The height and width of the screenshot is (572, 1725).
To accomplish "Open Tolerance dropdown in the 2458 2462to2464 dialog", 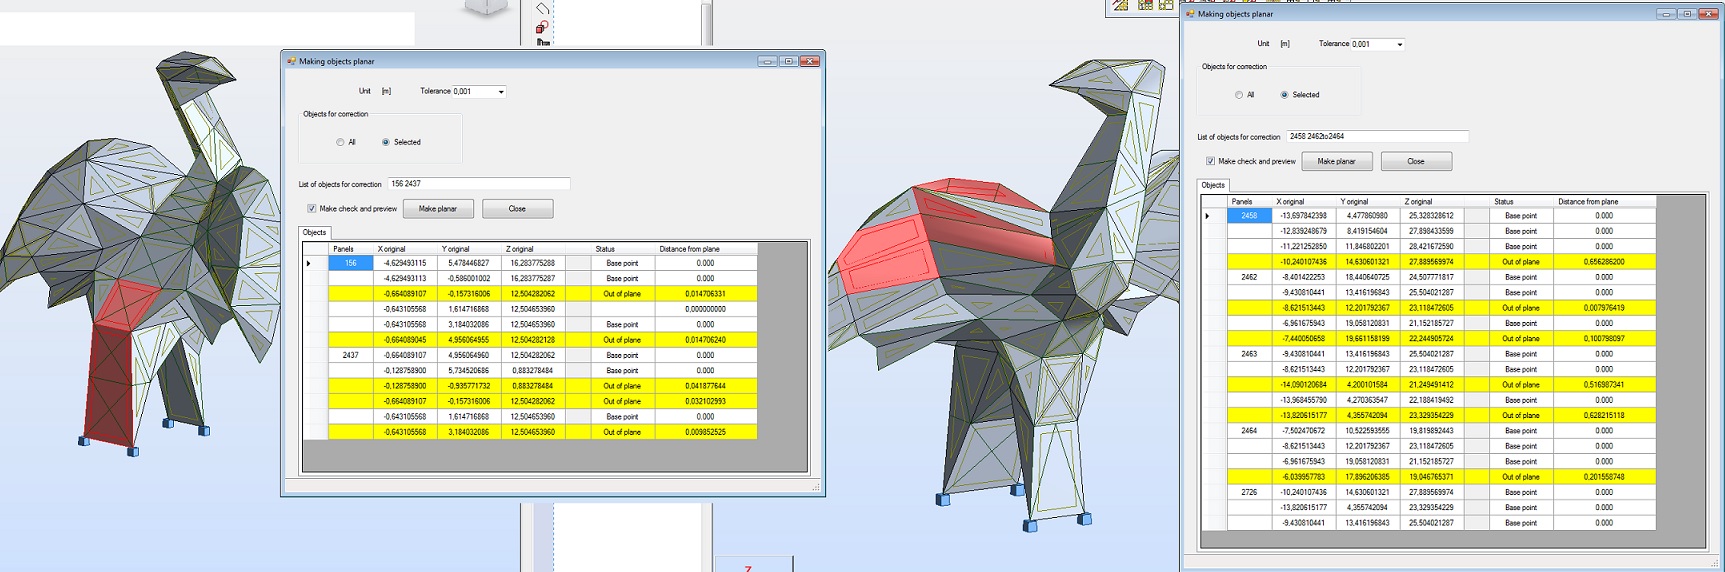I will pyautogui.click(x=1399, y=44).
